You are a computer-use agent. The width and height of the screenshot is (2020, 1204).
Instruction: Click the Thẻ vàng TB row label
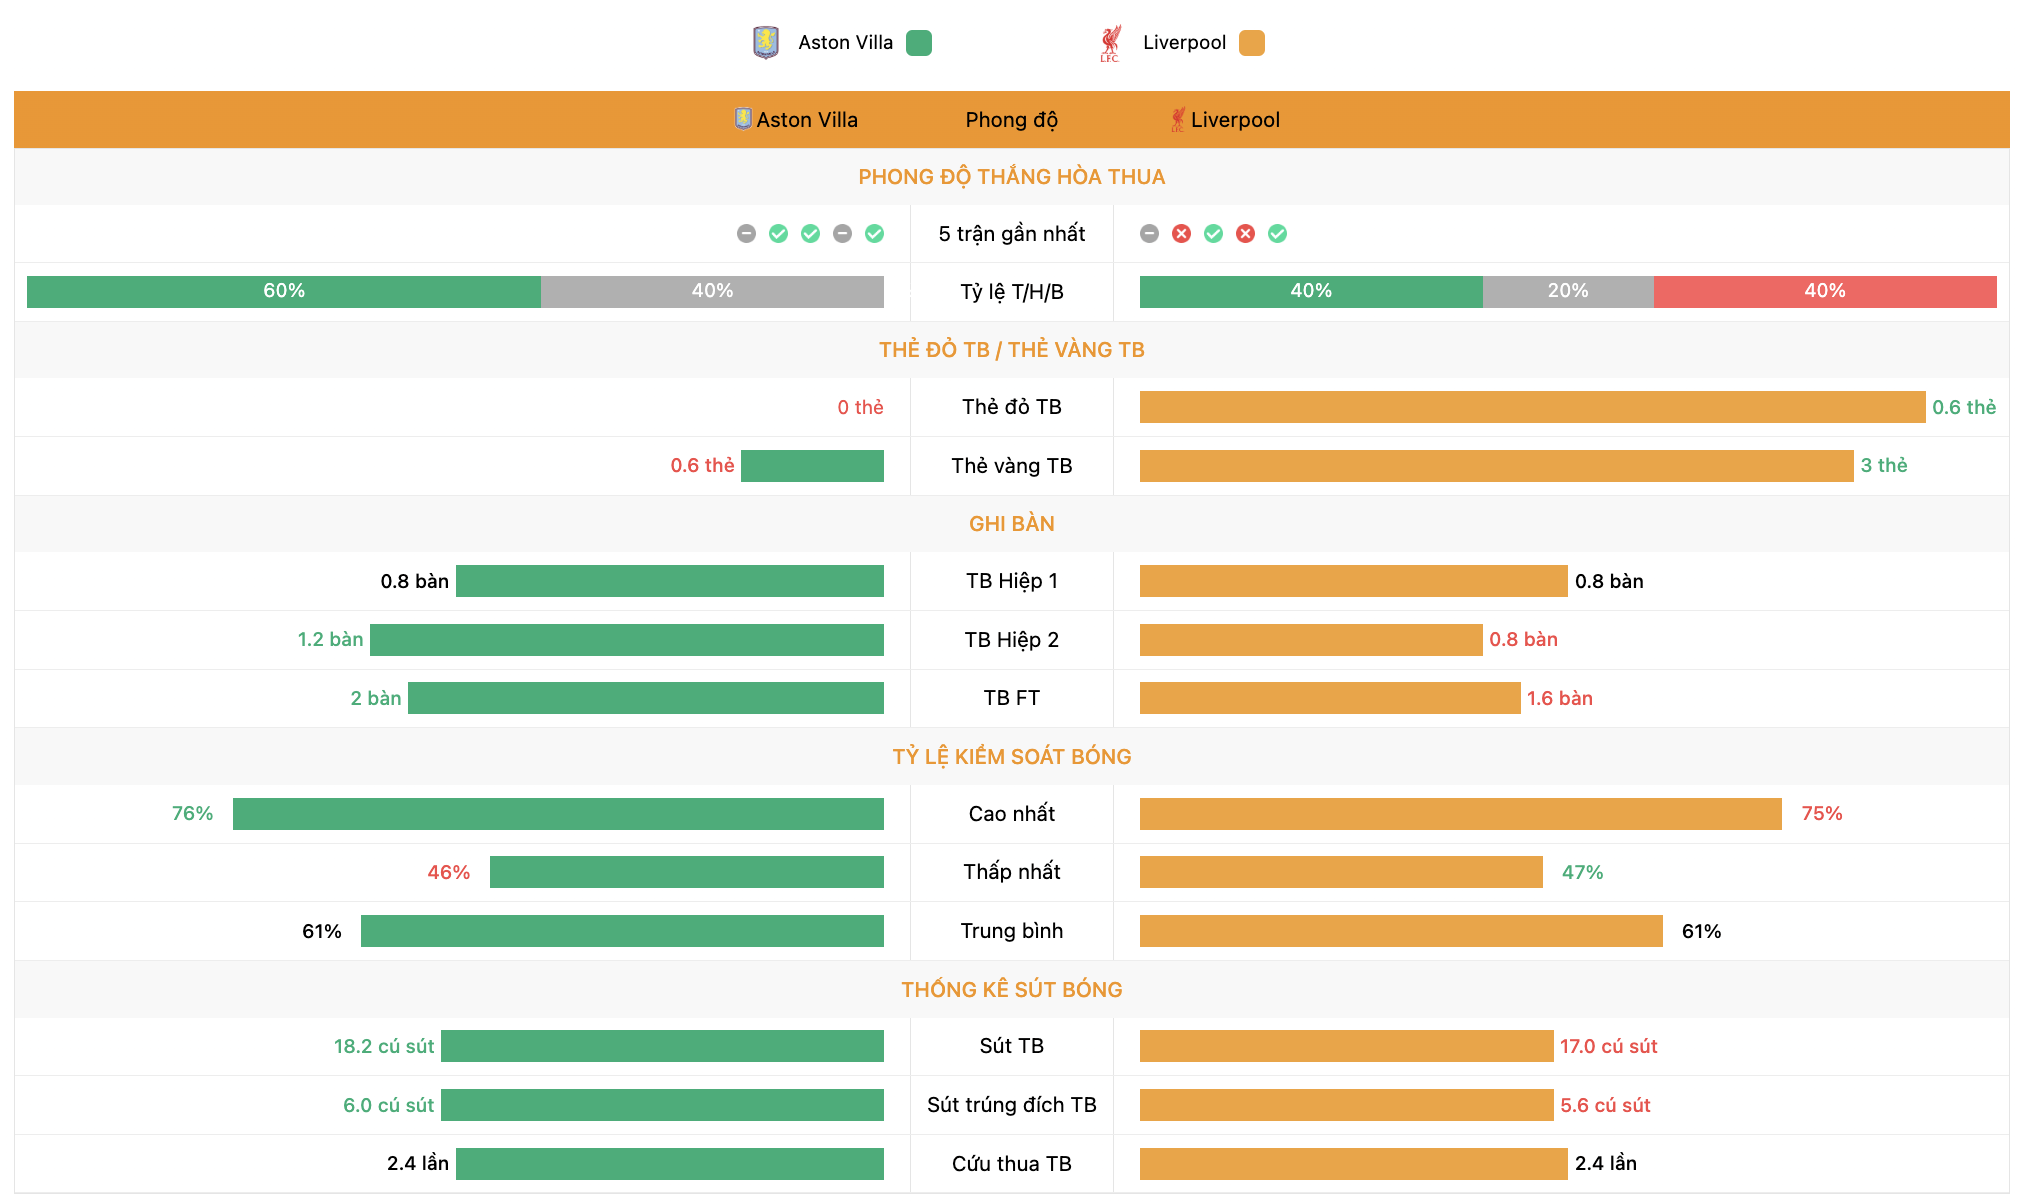point(1011,466)
